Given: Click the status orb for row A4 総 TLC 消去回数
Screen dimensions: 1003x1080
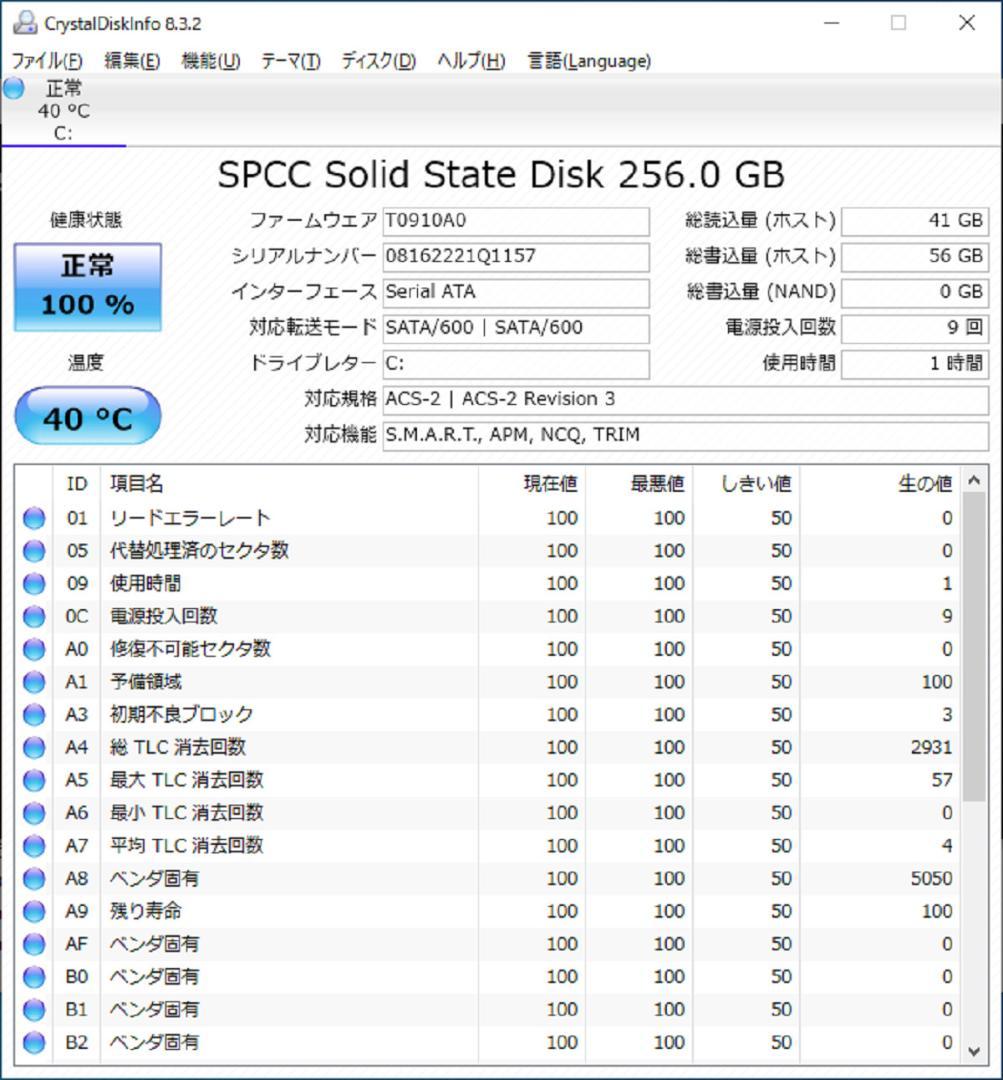Looking at the screenshot, I should click(34, 747).
